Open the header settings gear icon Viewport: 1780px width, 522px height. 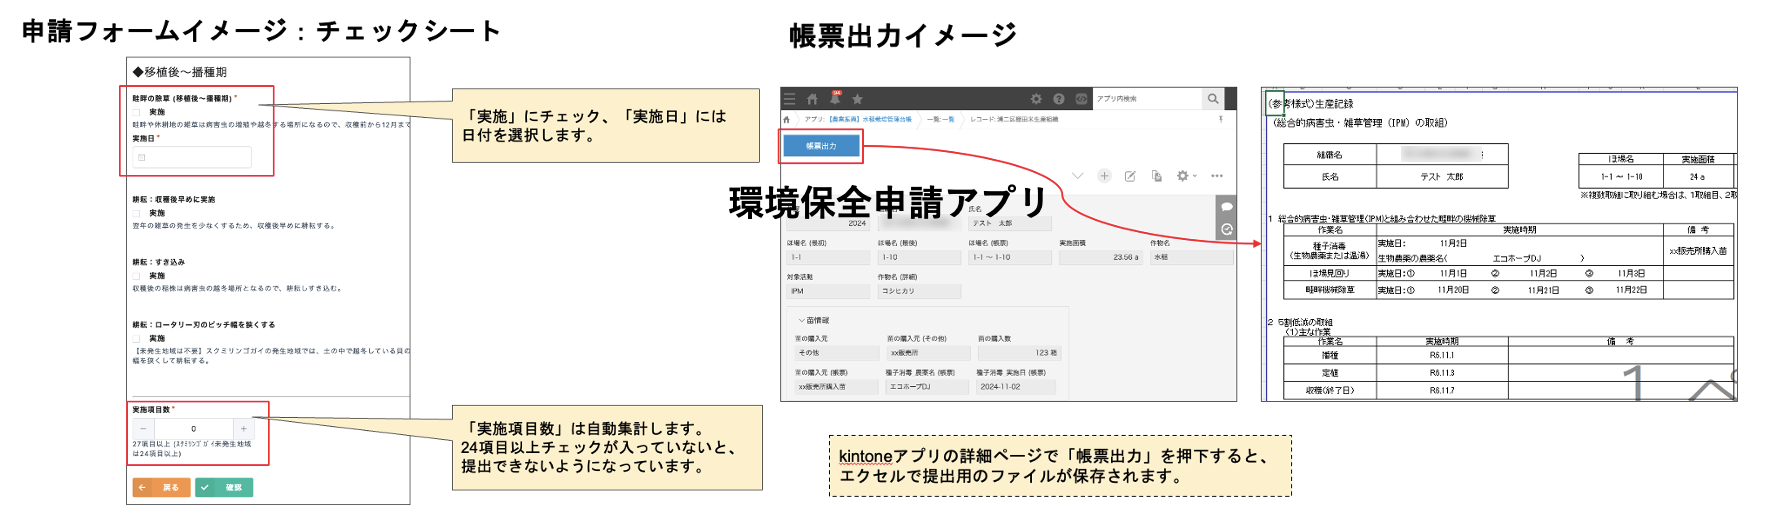[x=1036, y=99]
